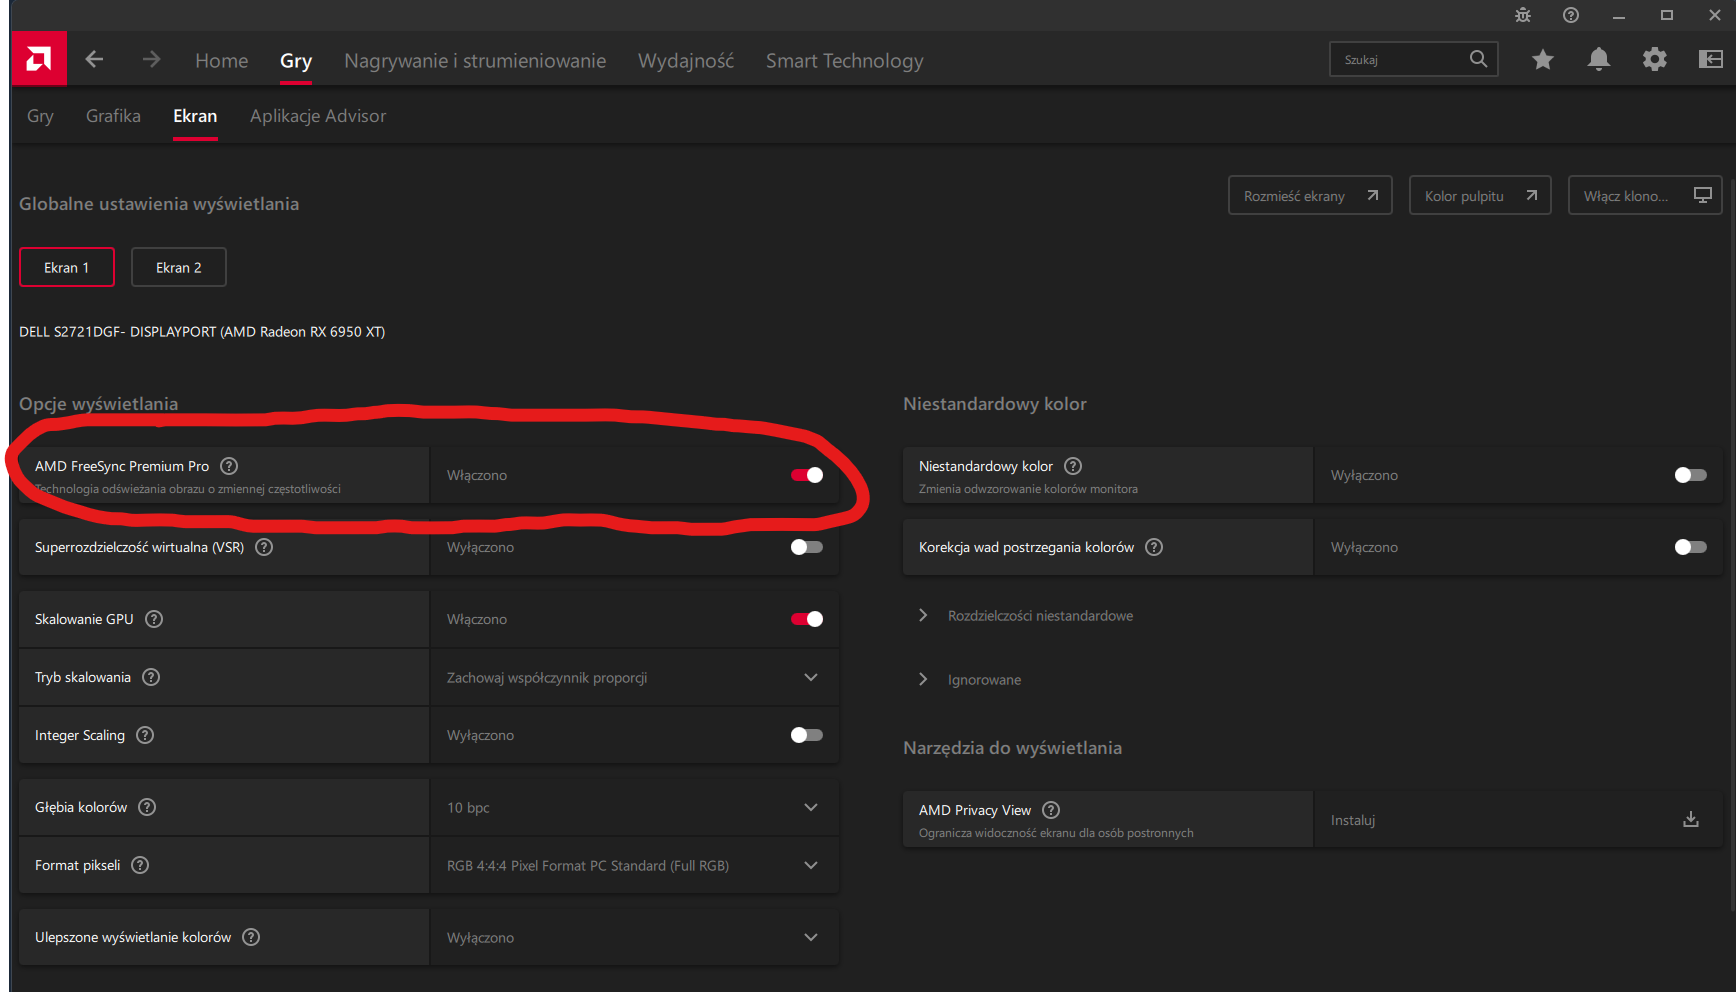Disable the AMD FreeSync Premium Pro toggle
This screenshot has height=992, width=1736.
(x=807, y=475)
